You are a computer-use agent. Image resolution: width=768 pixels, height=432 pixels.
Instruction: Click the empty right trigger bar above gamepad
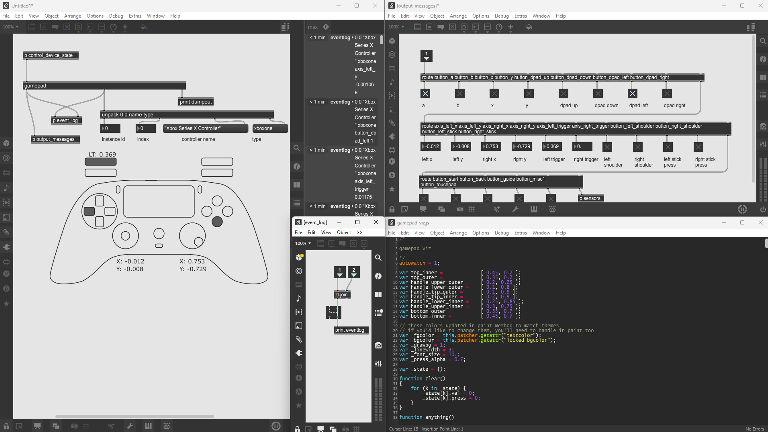tap(217, 161)
